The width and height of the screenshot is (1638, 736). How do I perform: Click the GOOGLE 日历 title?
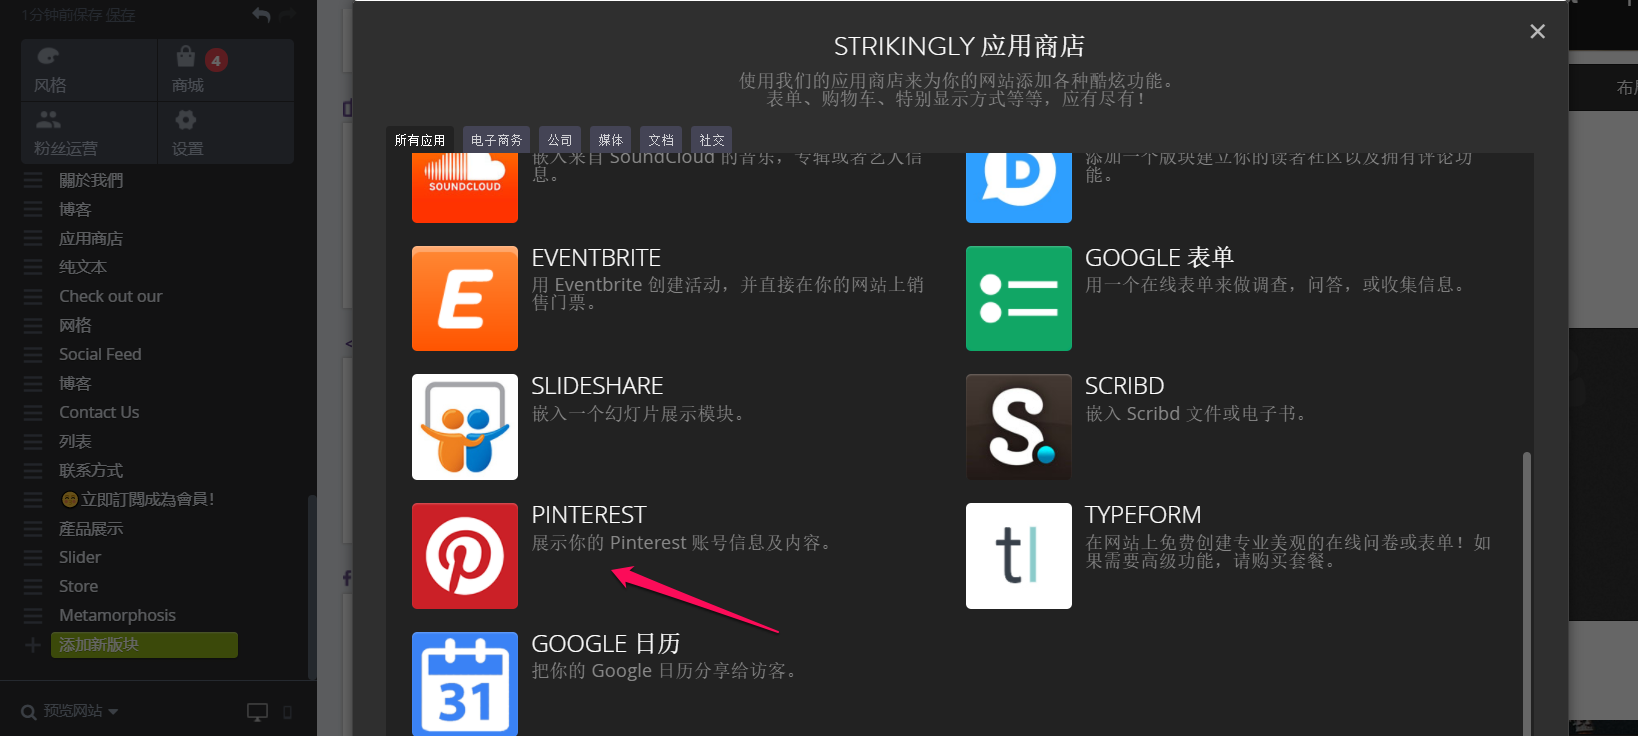pos(606,644)
